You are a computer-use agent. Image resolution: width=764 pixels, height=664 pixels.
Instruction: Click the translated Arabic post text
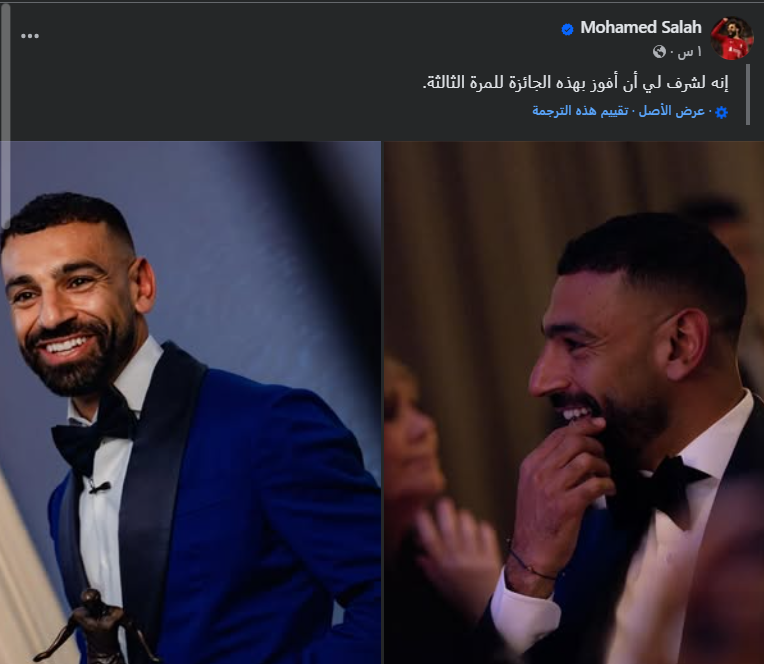575,83
